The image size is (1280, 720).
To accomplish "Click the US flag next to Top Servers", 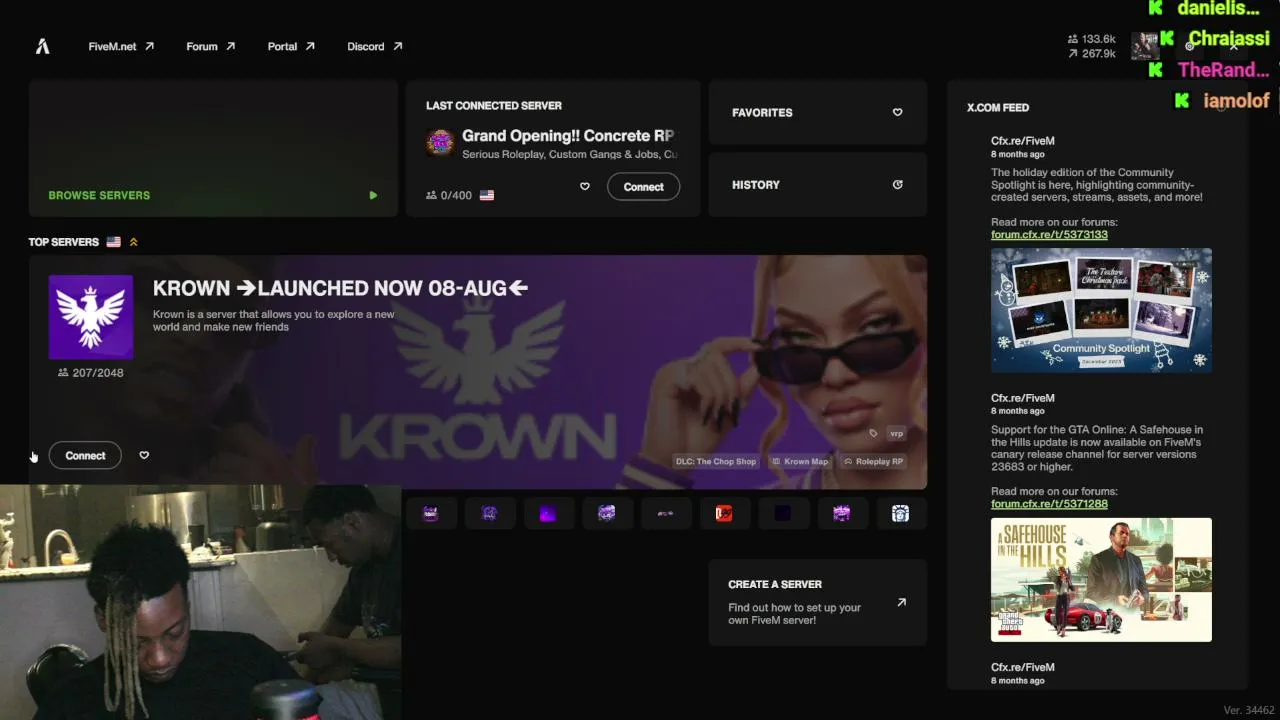I will (x=113, y=242).
